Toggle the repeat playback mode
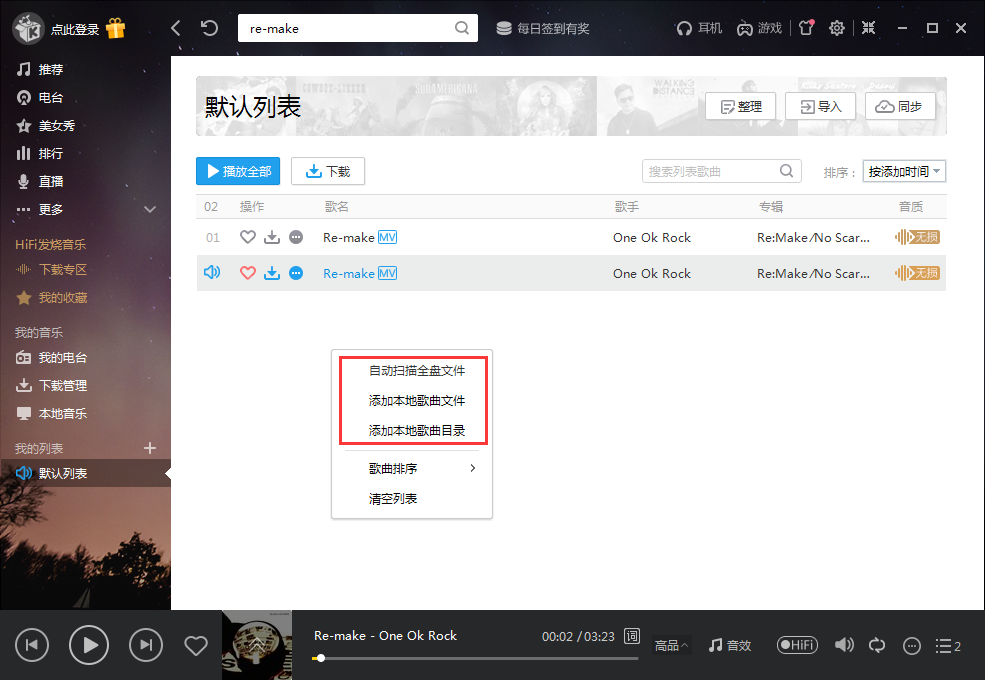Image resolution: width=985 pixels, height=680 pixels. (x=877, y=645)
